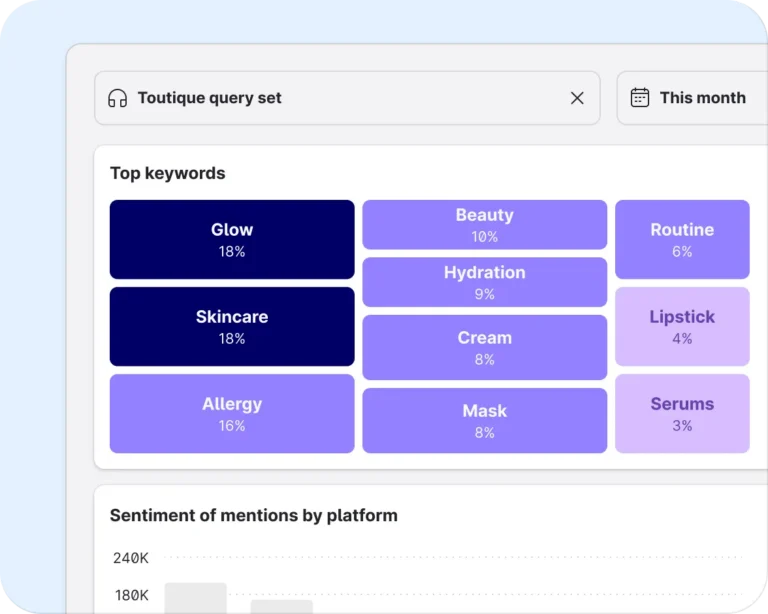Screen dimensions: 768x614
Task: Click the second gray bar in sentiment chart
Action: (282, 607)
